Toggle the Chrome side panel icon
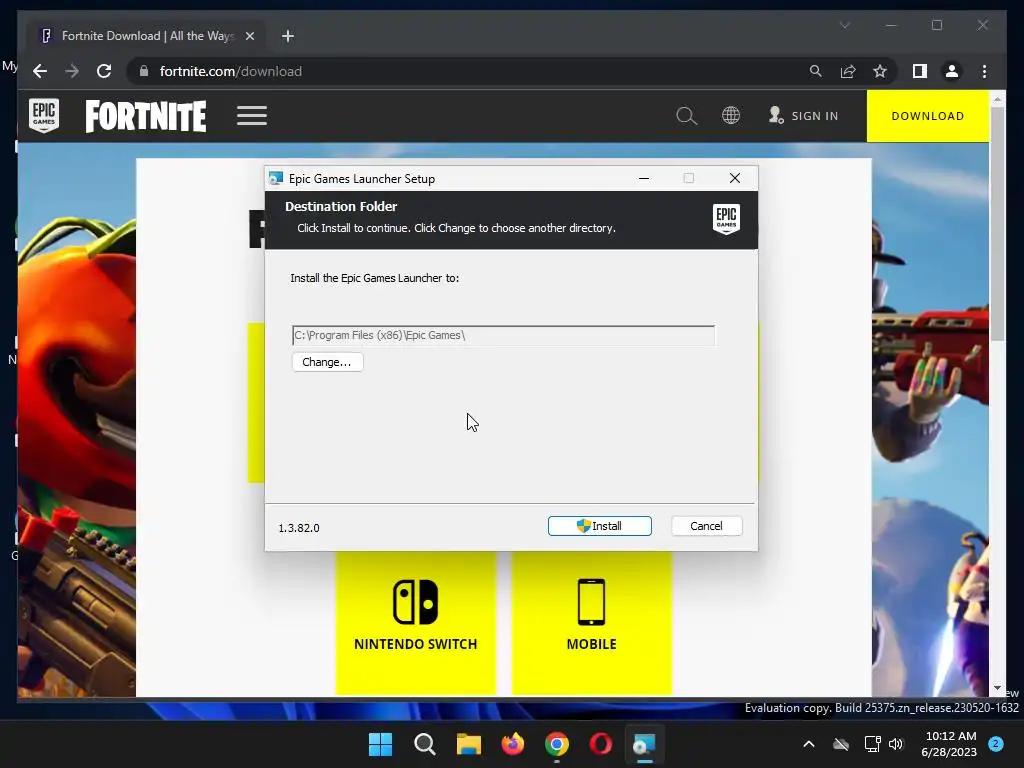The width and height of the screenshot is (1024, 768). coord(920,71)
